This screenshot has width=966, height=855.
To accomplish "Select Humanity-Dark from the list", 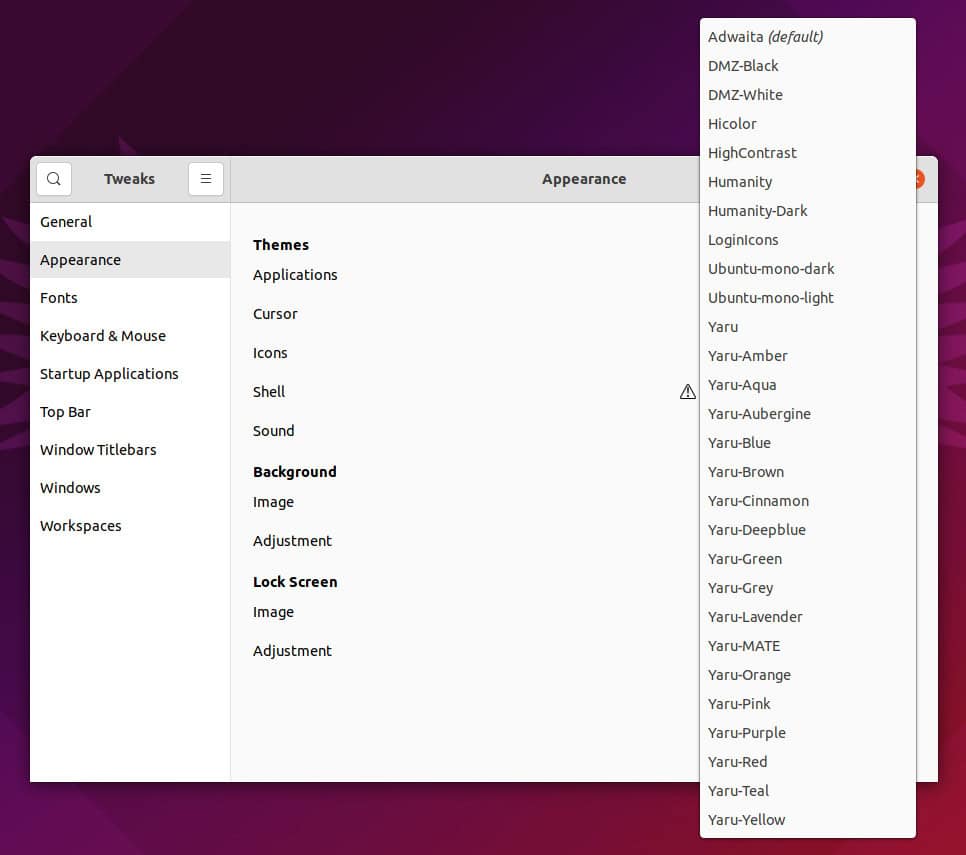I will tap(808, 211).
